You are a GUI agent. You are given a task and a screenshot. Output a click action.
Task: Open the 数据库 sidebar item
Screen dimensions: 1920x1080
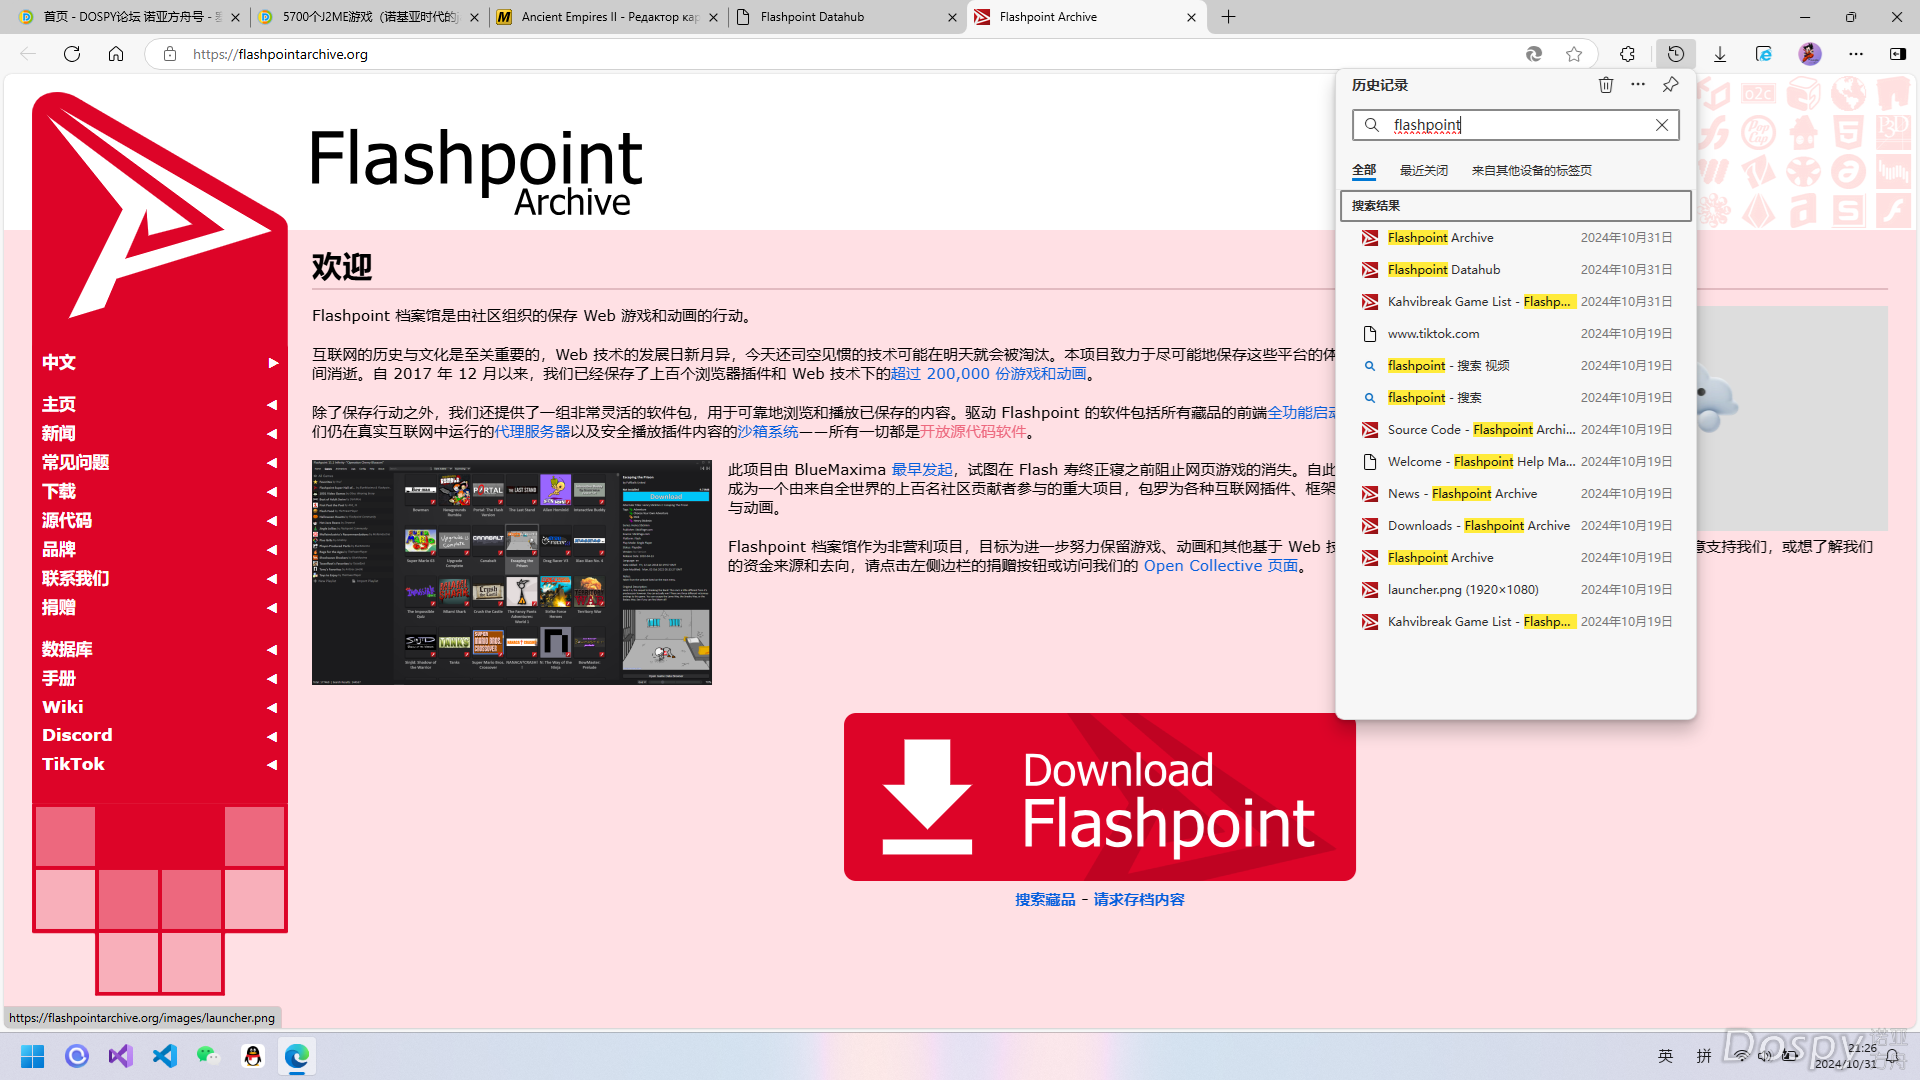coord(160,649)
